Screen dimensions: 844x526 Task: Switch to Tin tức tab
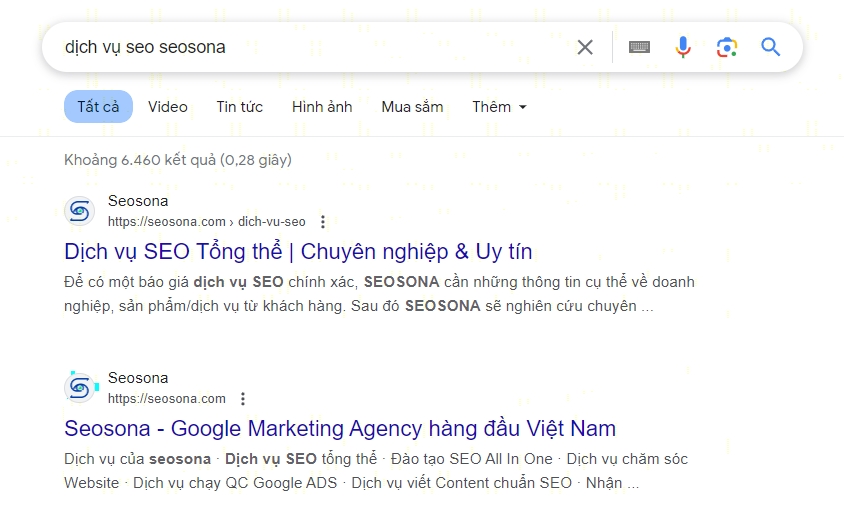click(x=239, y=107)
